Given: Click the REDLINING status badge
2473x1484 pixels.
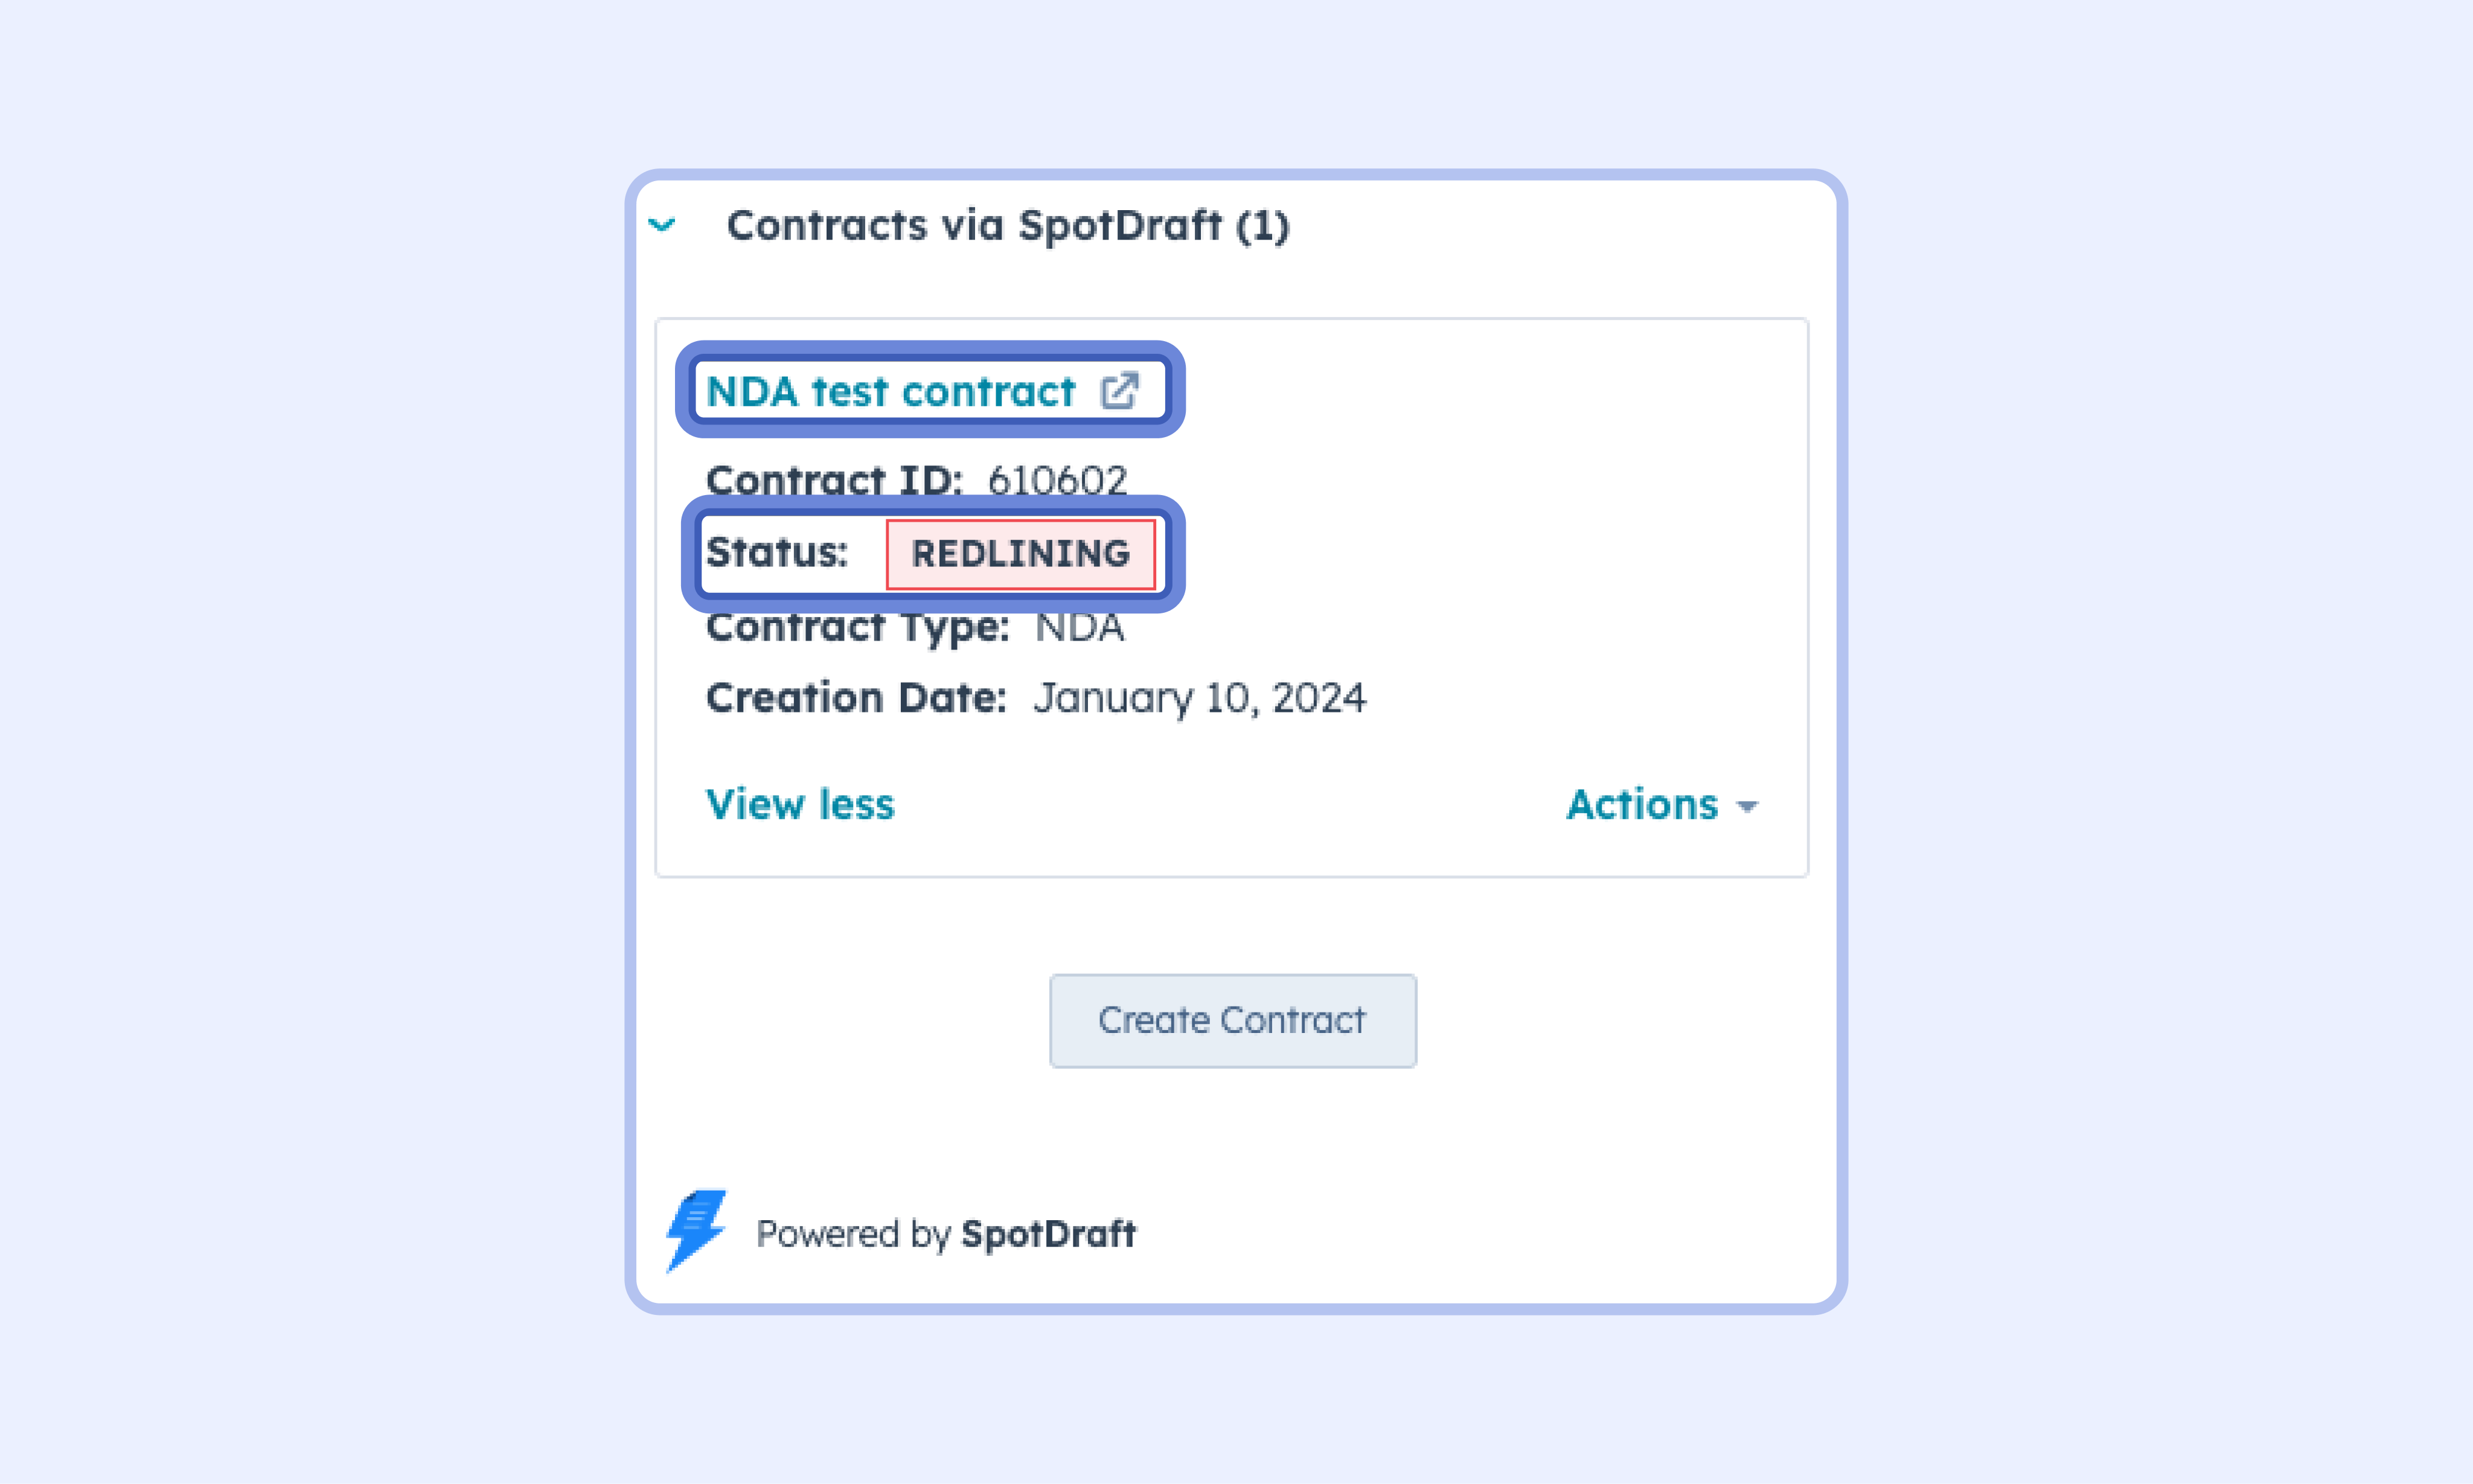Looking at the screenshot, I should coord(1020,554).
